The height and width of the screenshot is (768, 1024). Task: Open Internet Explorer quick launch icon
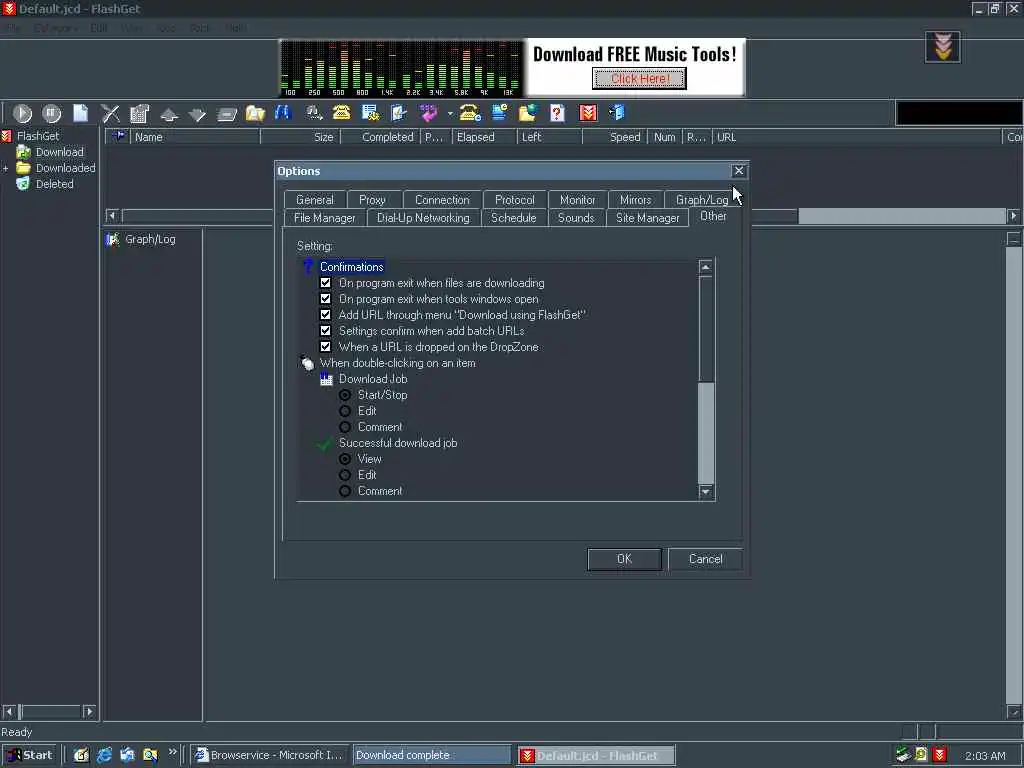[104, 755]
